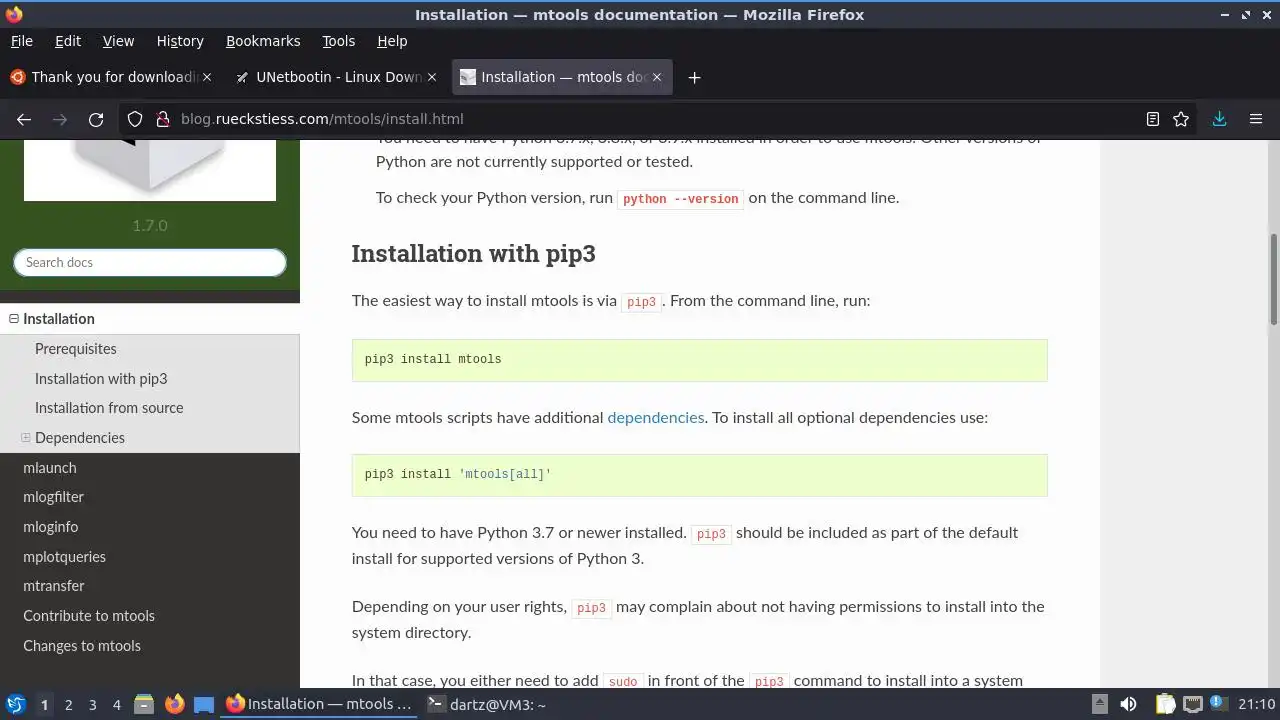
Task: Toggle reader view for the page
Action: [1152, 119]
